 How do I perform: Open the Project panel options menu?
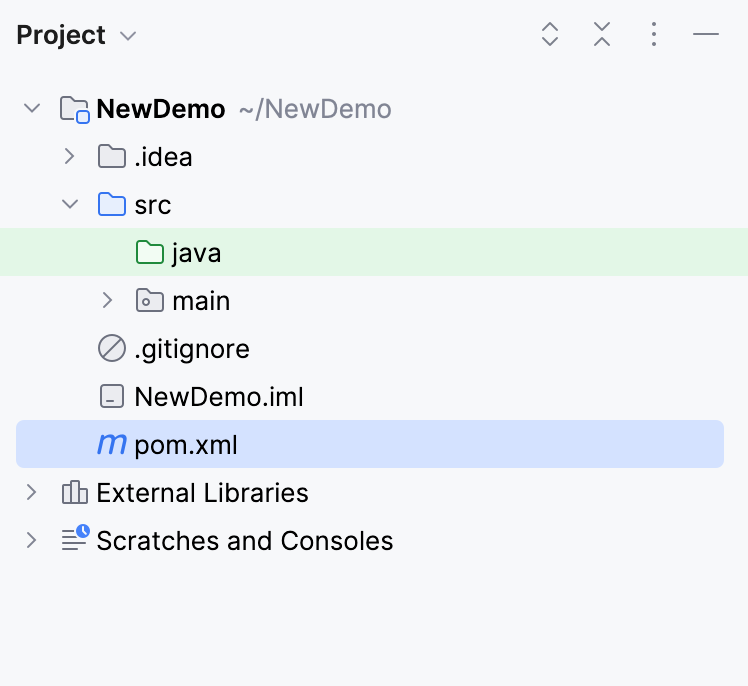point(653,35)
